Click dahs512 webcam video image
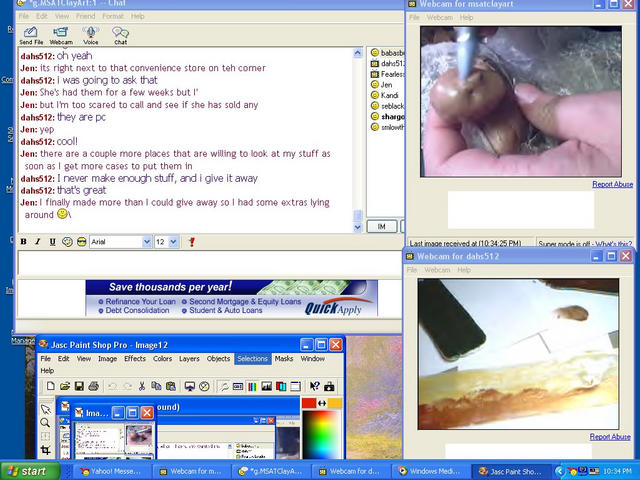The image size is (640, 480). pos(518,354)
